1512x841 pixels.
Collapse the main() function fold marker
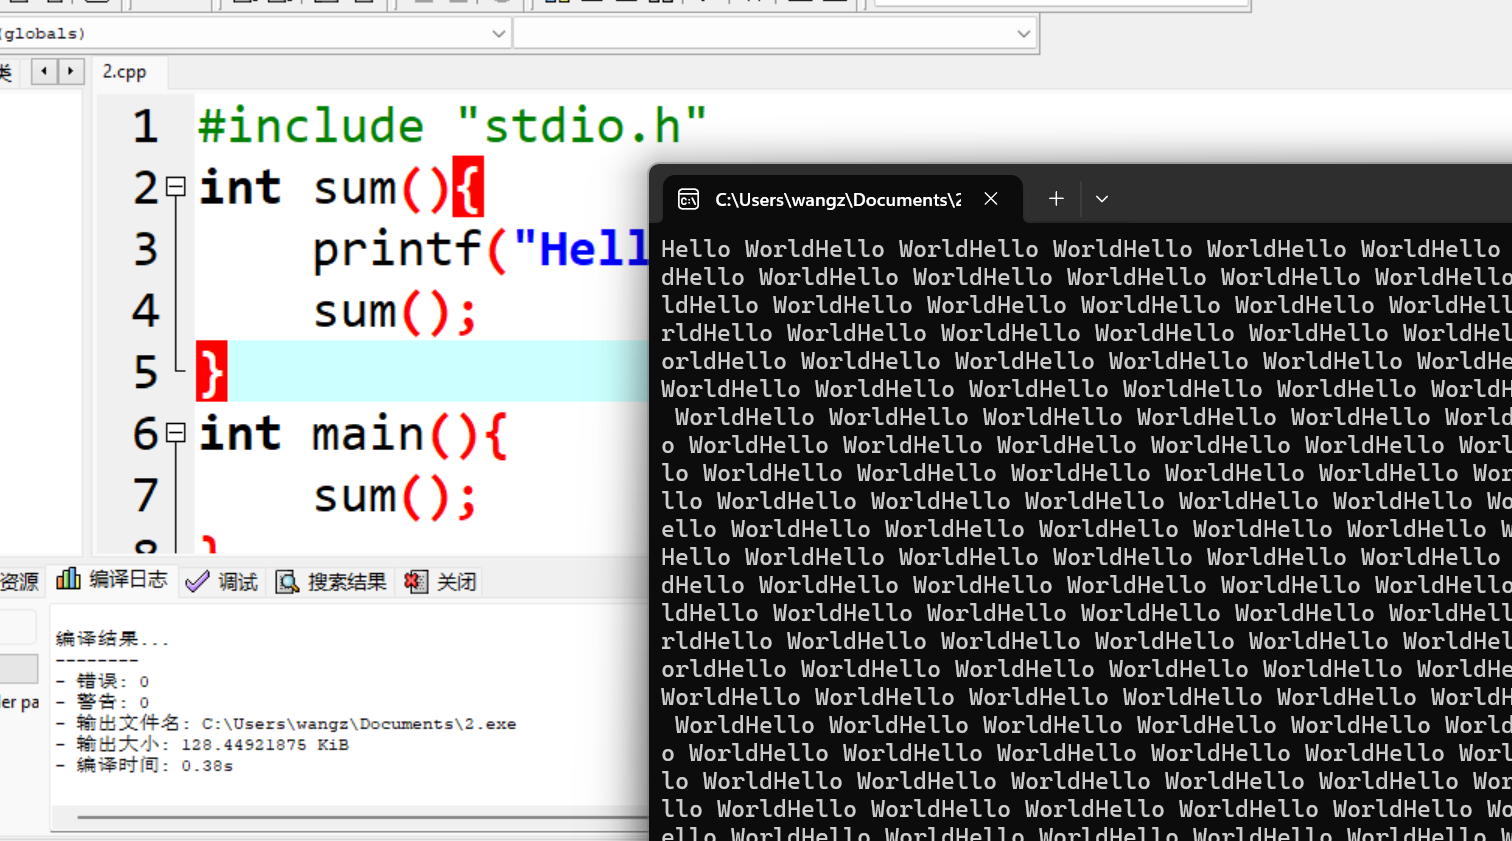pos(176,433)
